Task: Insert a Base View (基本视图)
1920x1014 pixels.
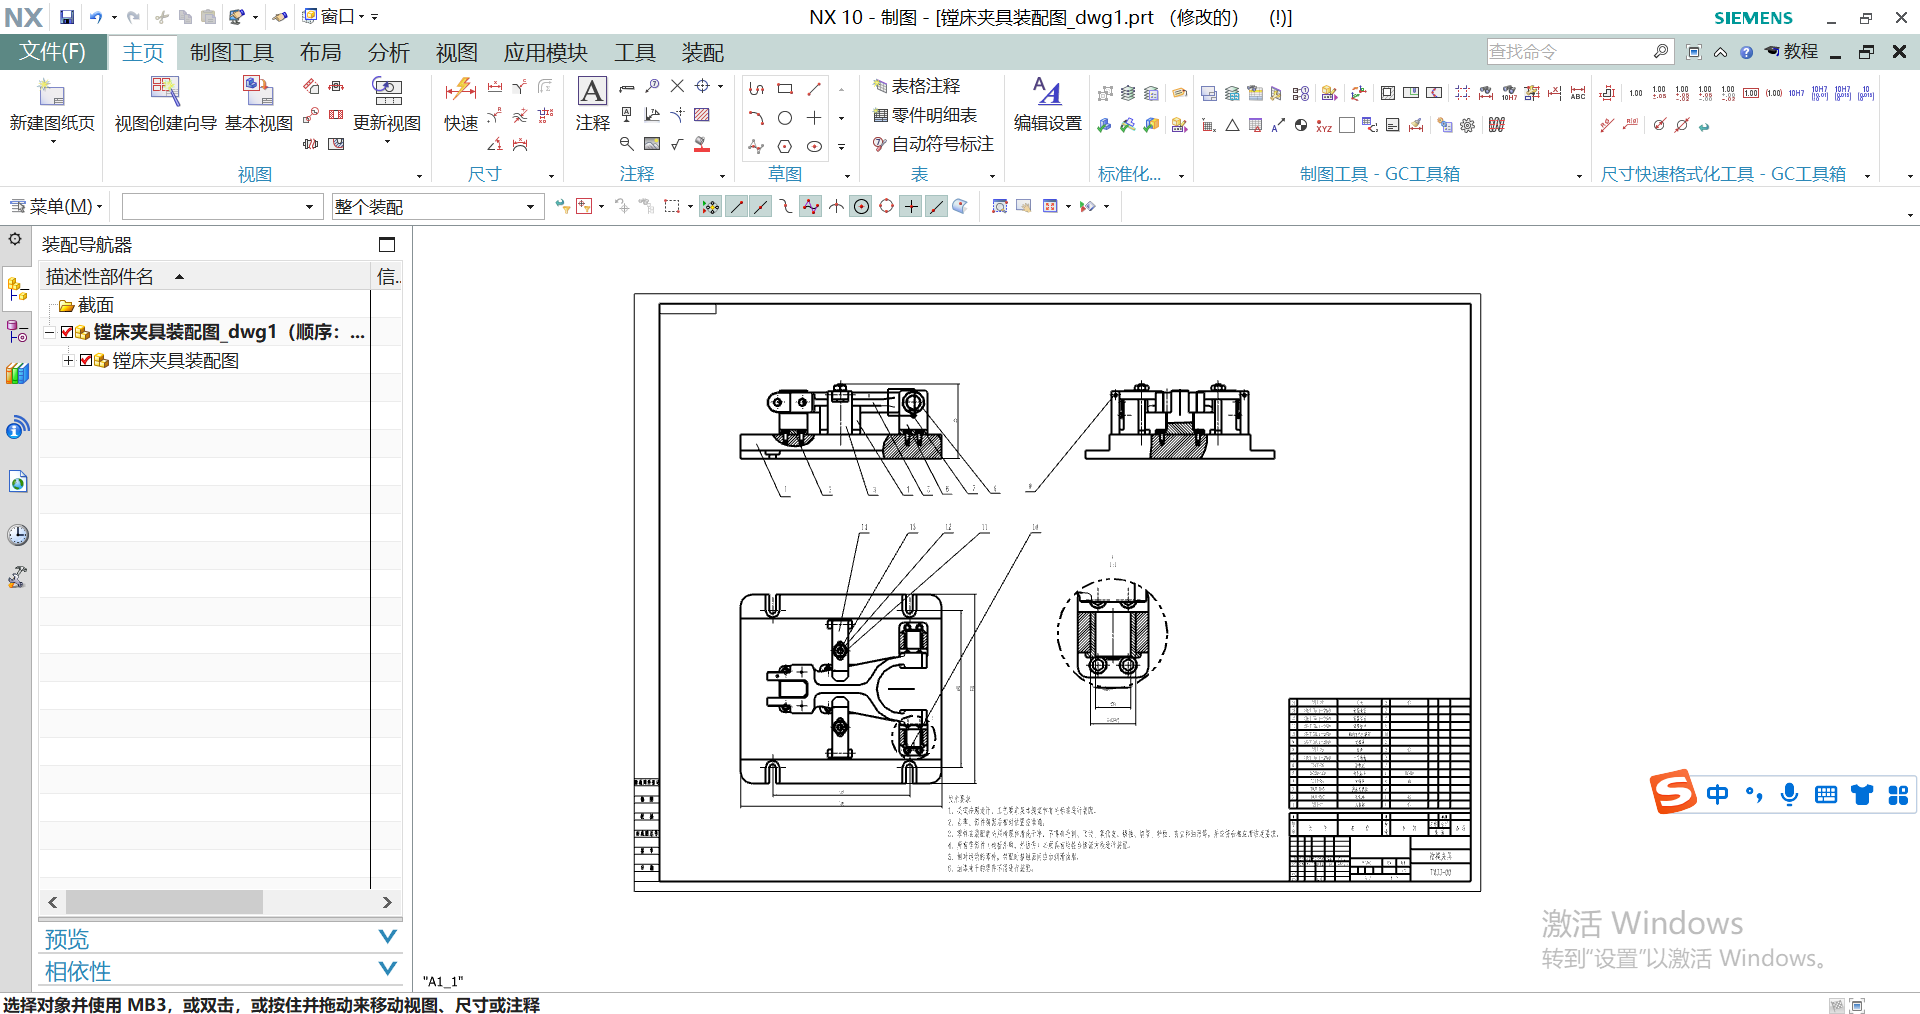Action: coord(258,92)
